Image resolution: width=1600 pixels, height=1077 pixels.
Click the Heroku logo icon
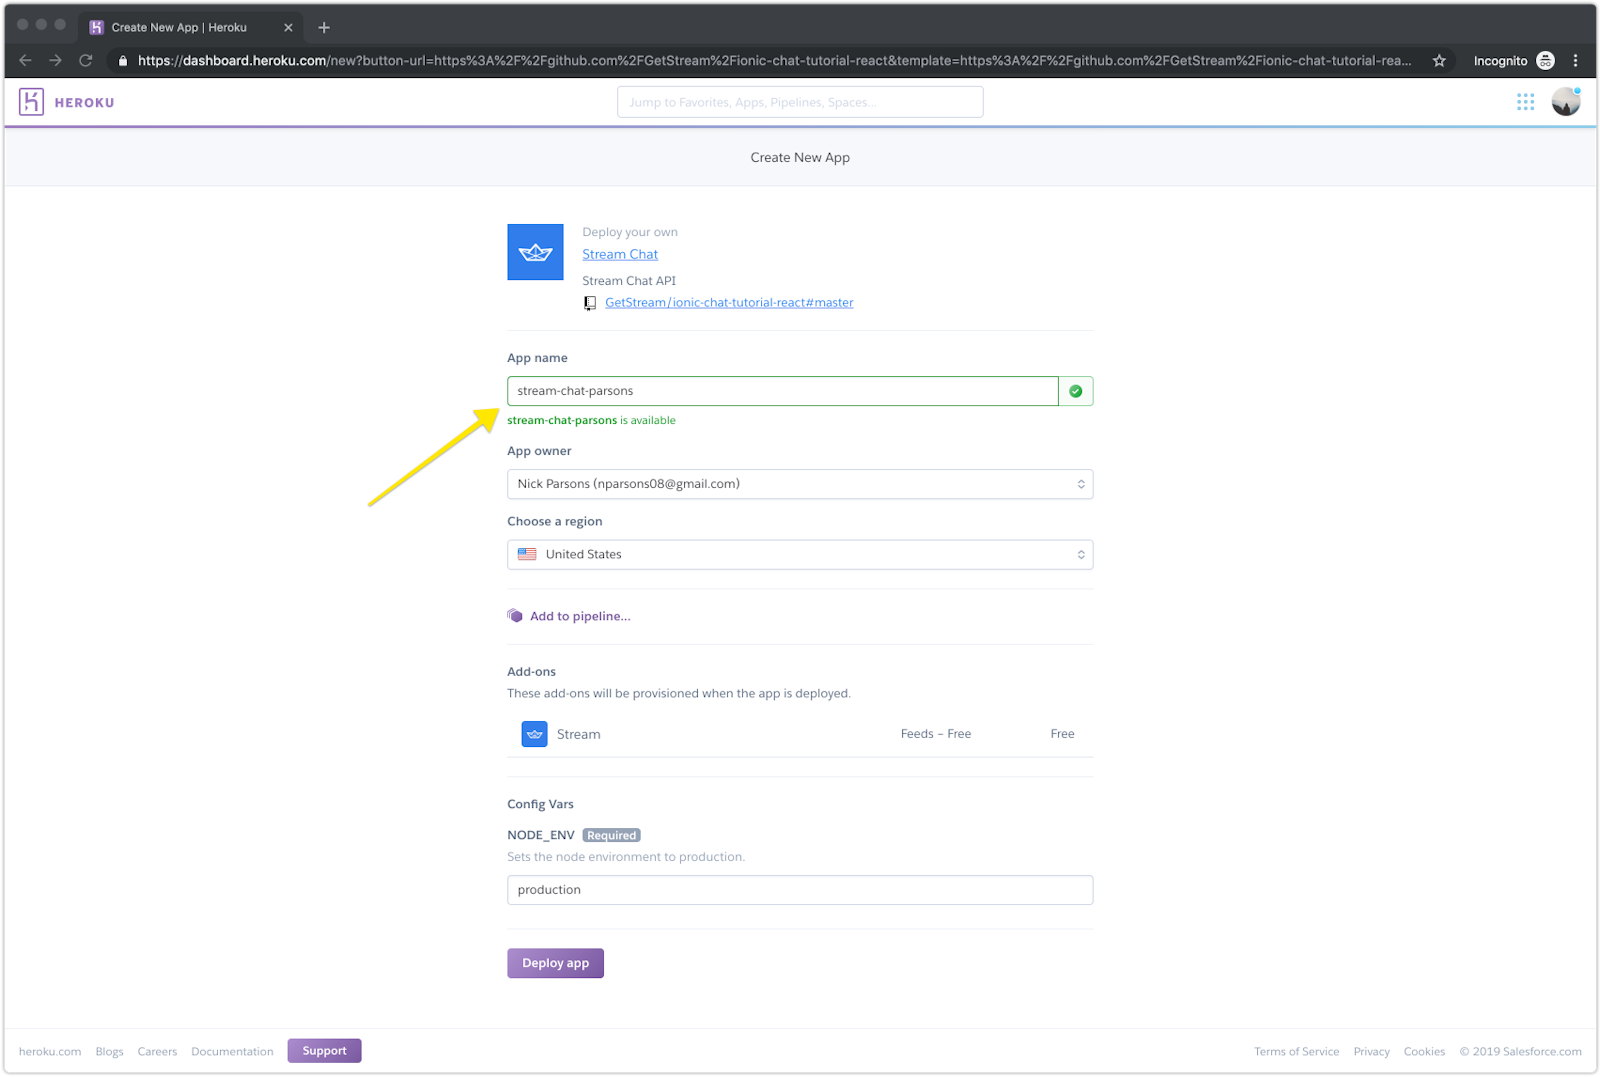(x=31, y=102)
